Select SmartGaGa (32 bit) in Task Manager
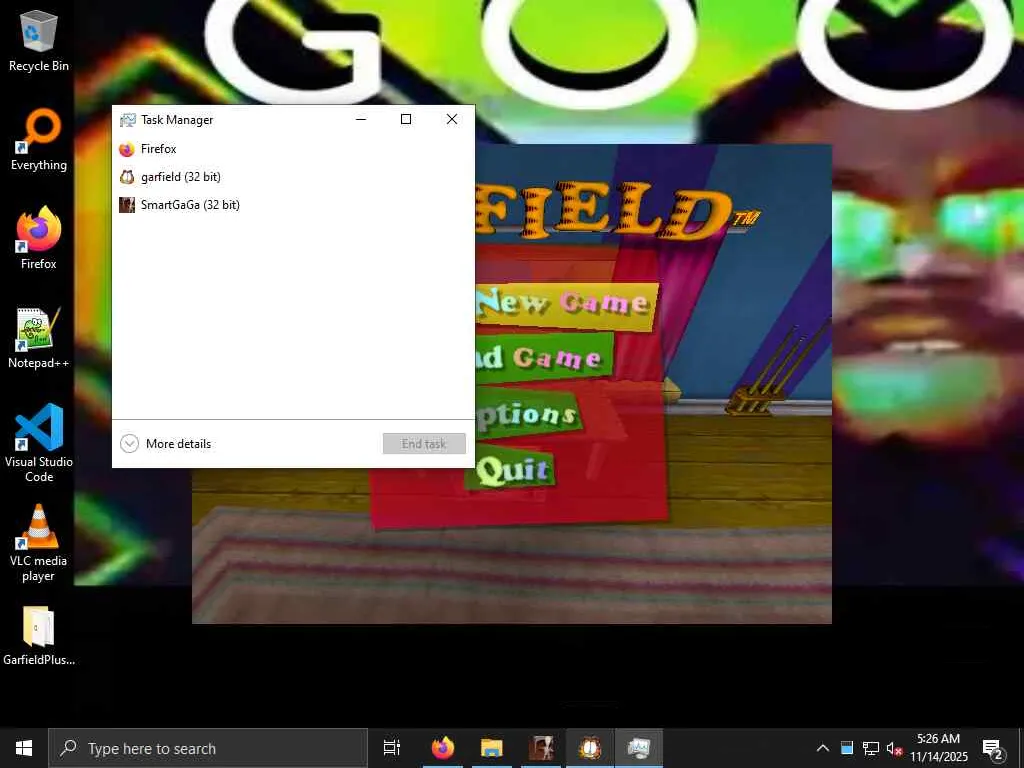The width and height of the screenshot is (1024, 768). click(x=293, y=205)
